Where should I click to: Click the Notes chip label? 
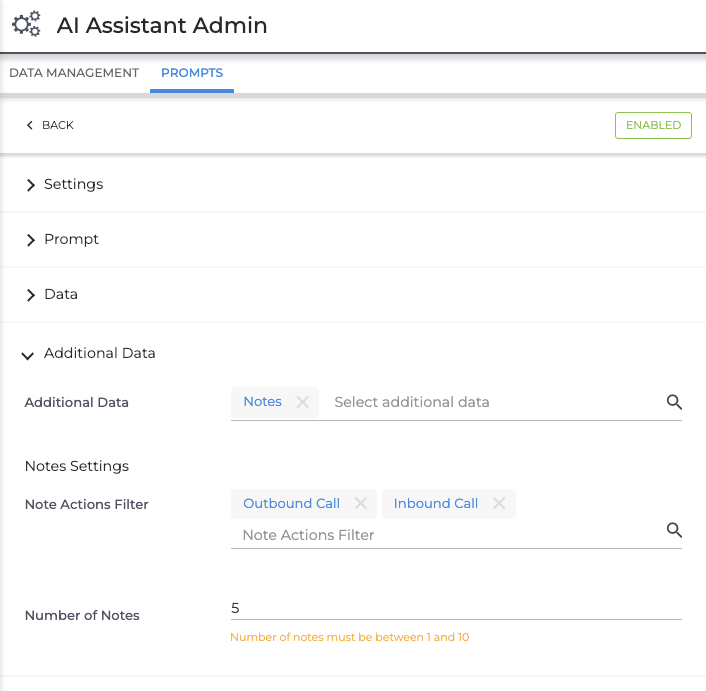(x=263, y=402)
